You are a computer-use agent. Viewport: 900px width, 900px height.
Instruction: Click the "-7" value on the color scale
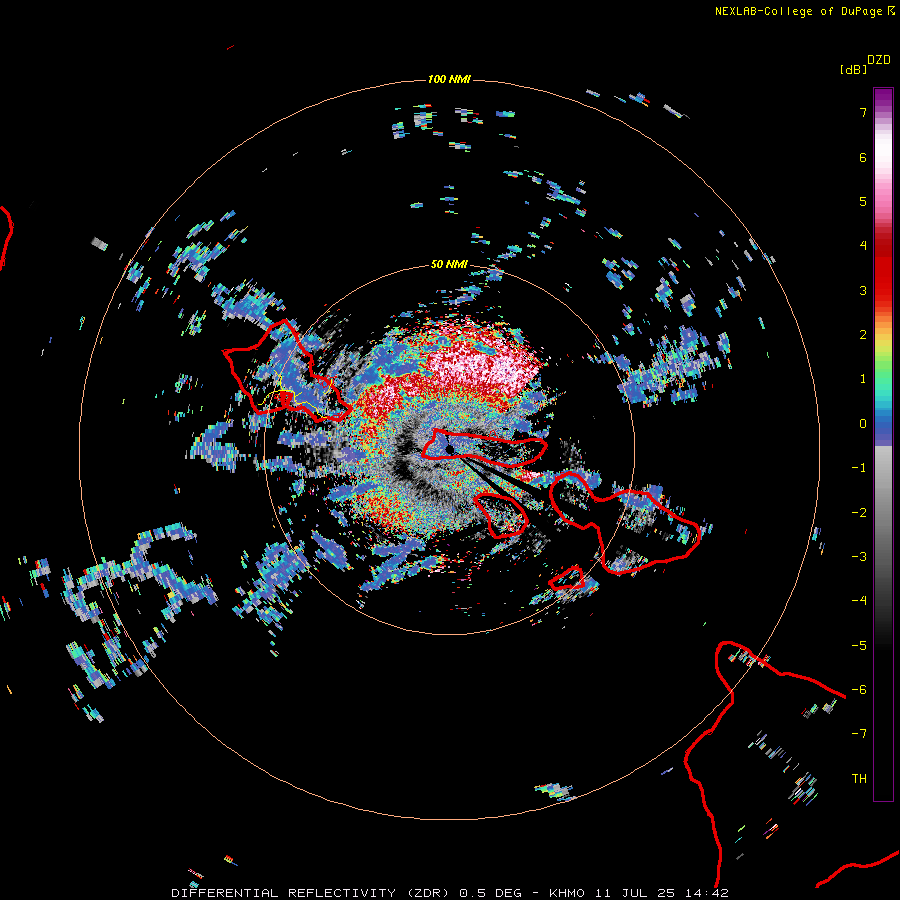coord(859,734)
